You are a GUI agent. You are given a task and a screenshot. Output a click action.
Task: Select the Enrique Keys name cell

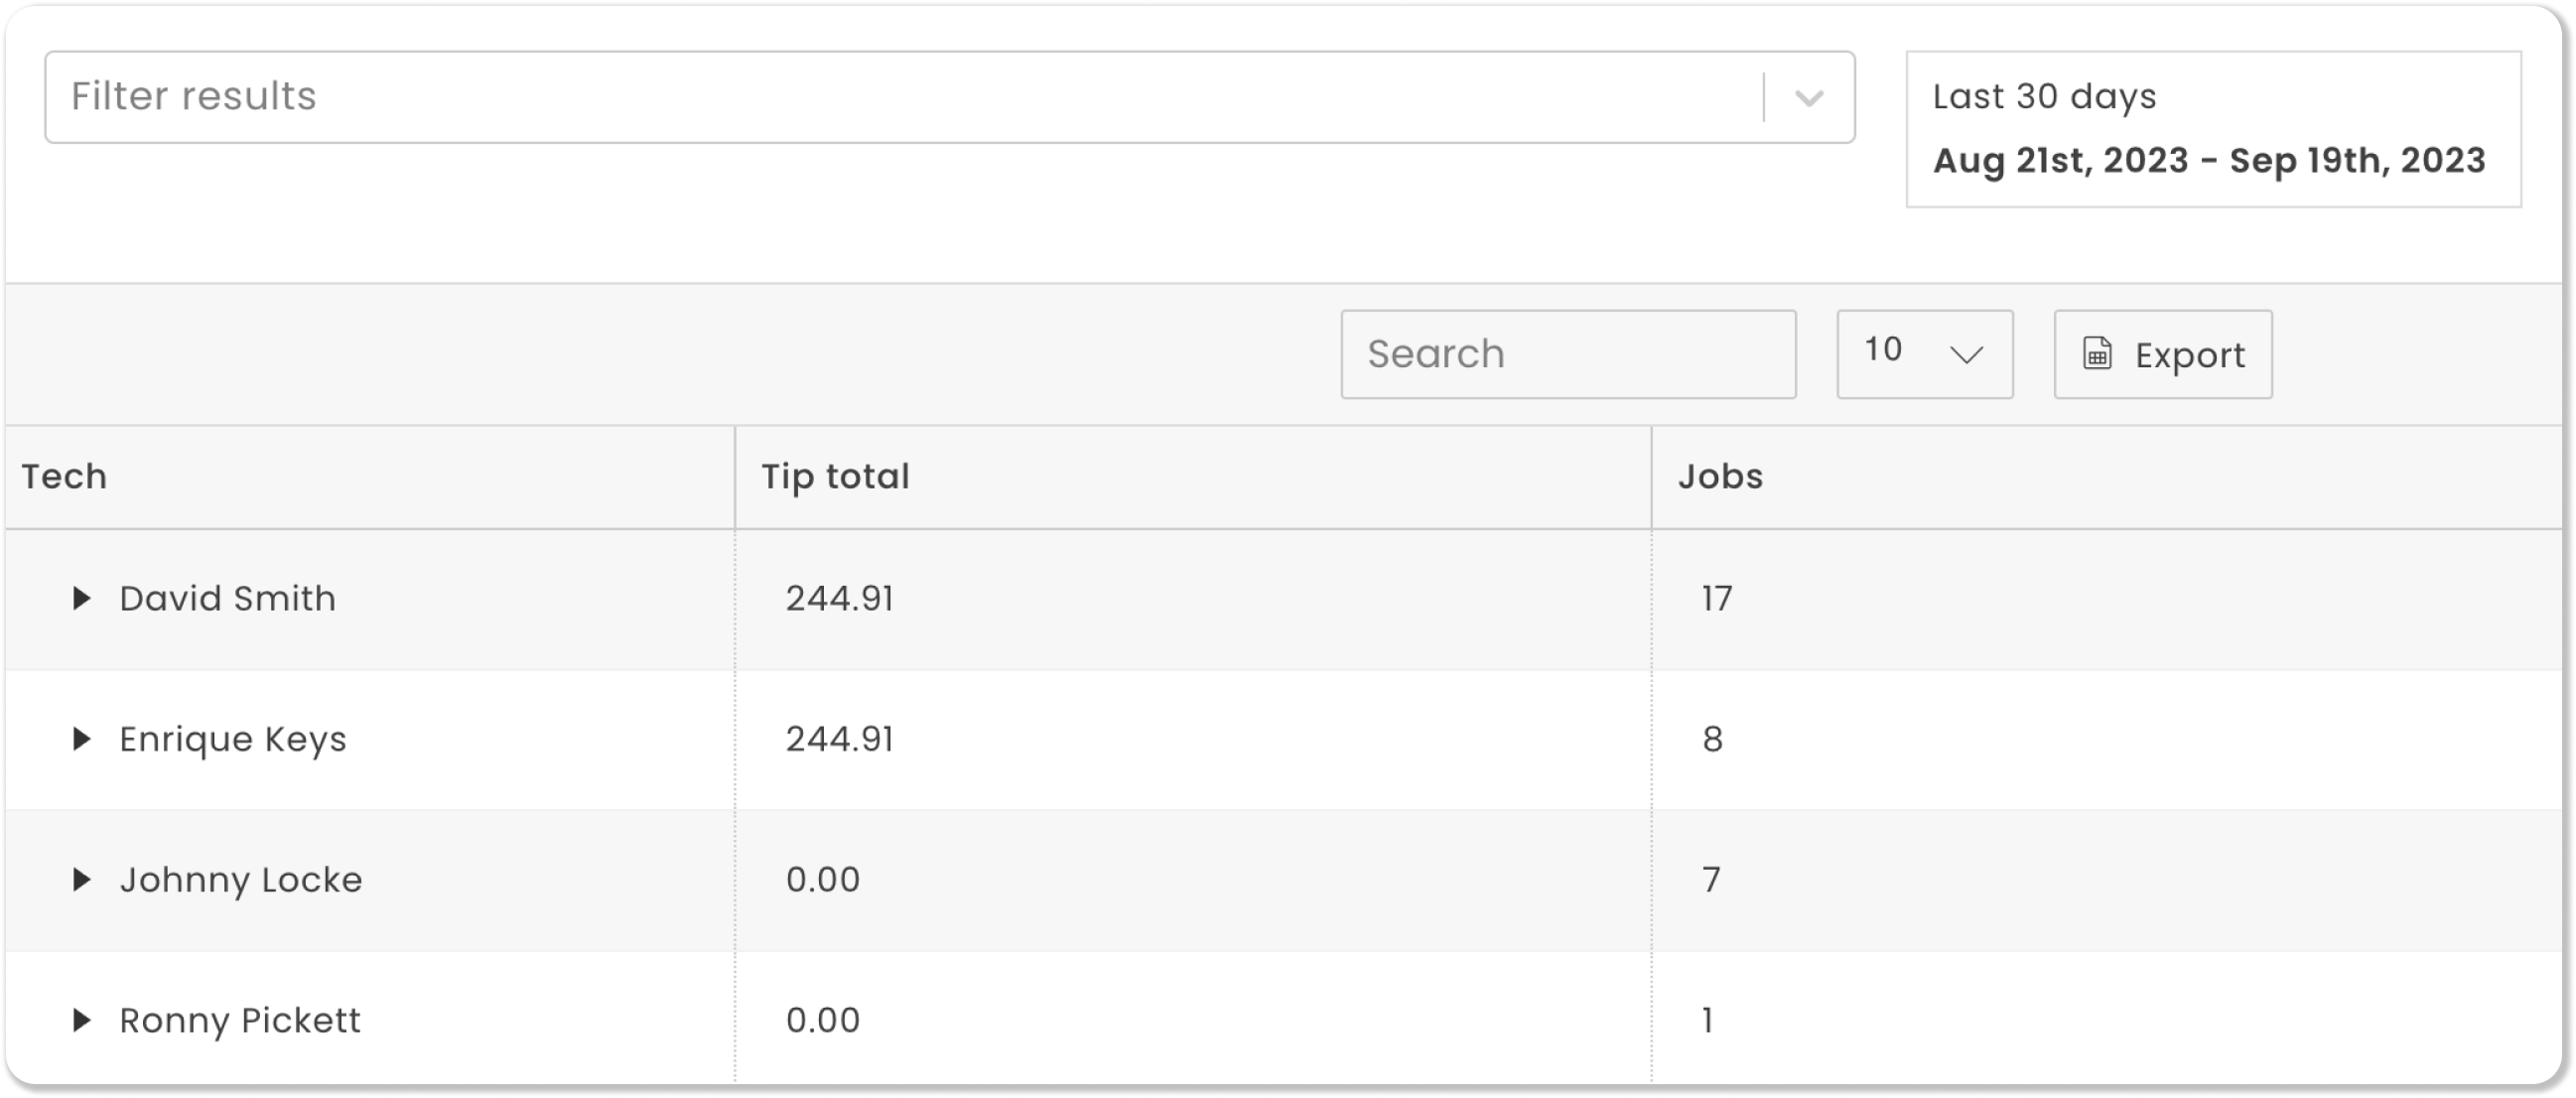pos(233,739)
